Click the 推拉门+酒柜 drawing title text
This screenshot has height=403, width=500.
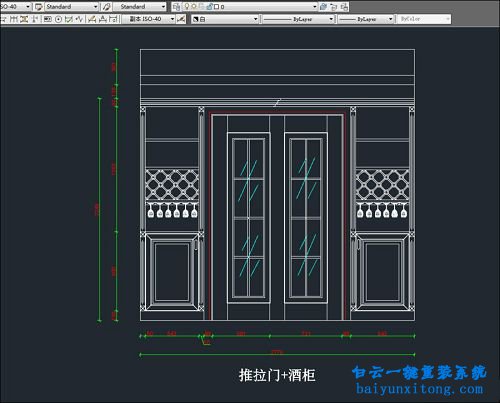pos(277,375)
